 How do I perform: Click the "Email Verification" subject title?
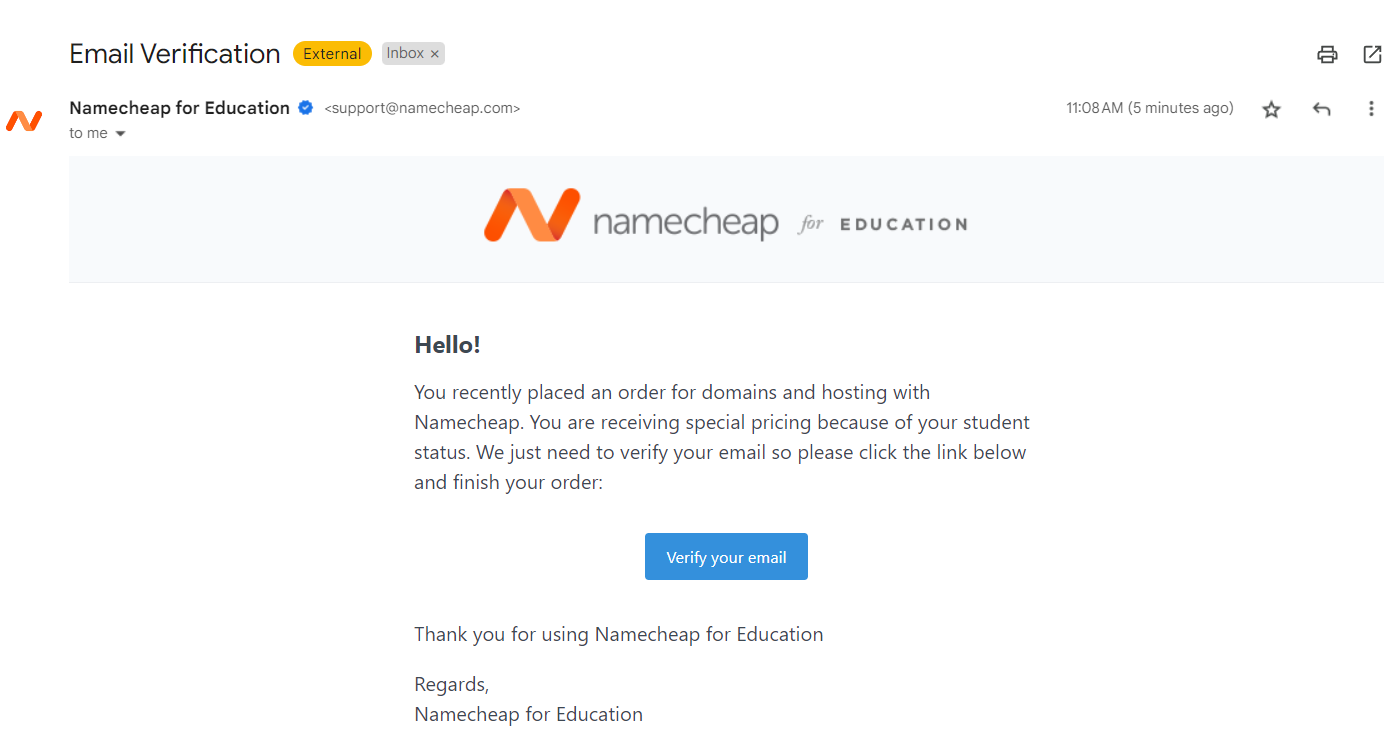[x=175, y=54]
